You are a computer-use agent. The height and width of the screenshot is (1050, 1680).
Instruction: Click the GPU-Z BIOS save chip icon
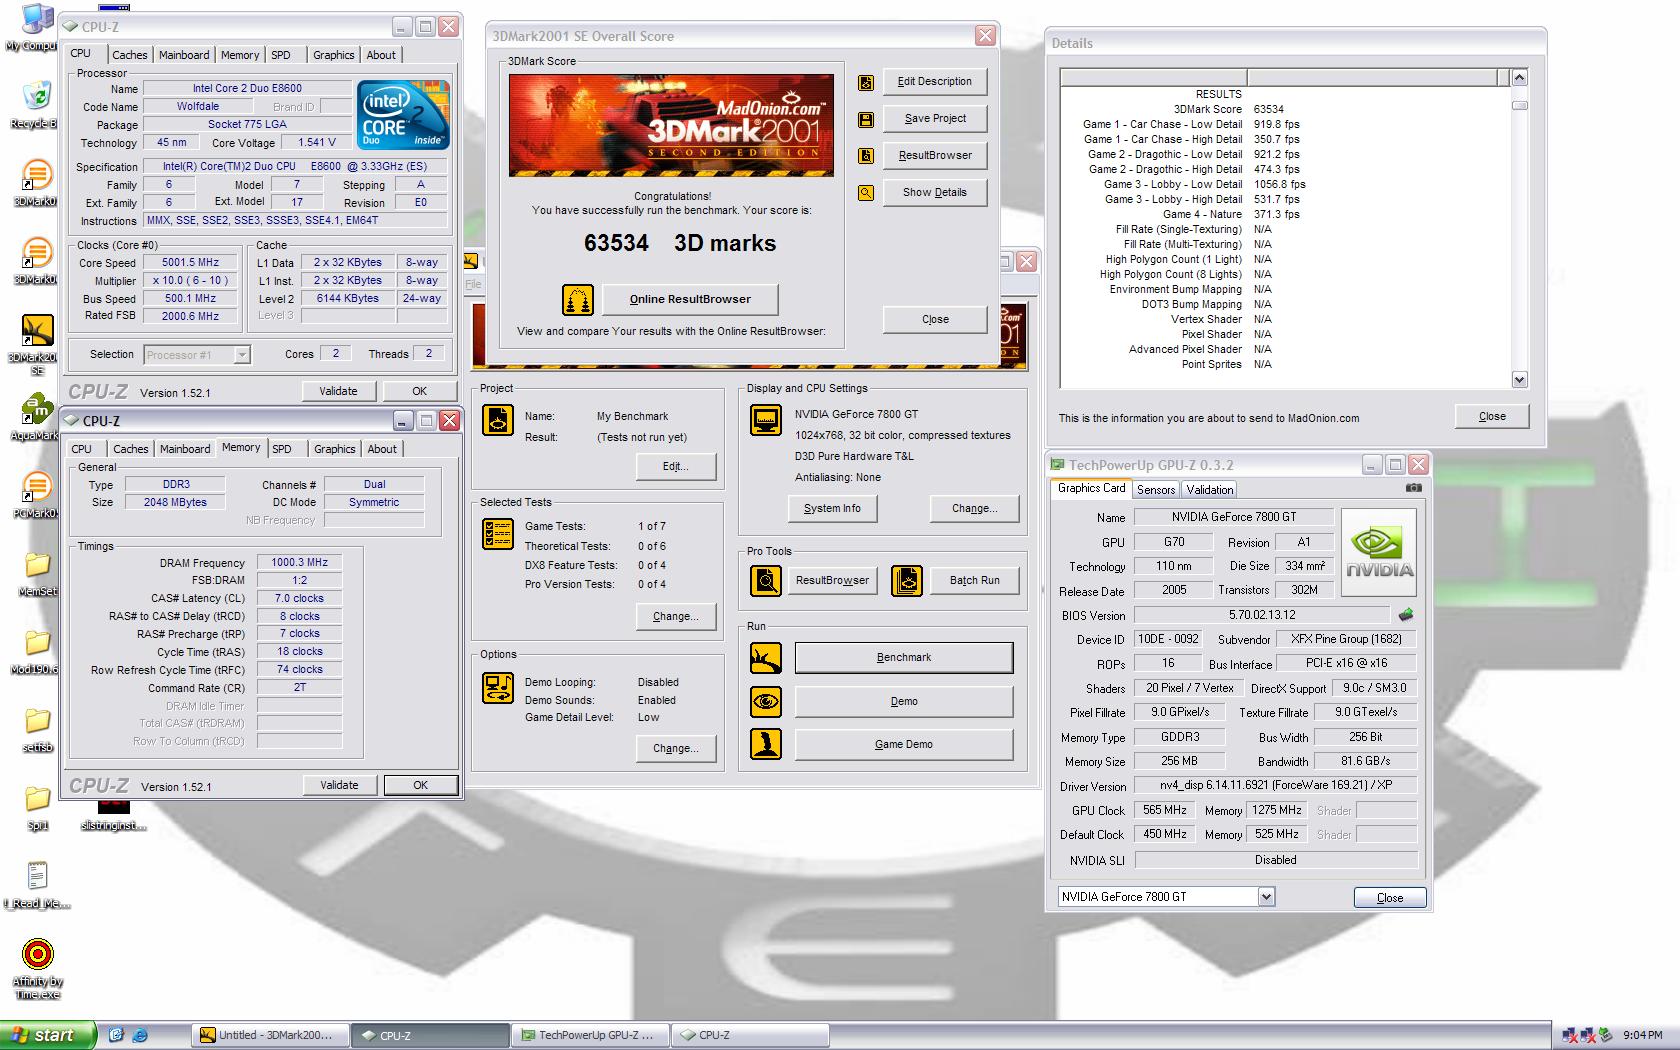(x=1406, y=615)
